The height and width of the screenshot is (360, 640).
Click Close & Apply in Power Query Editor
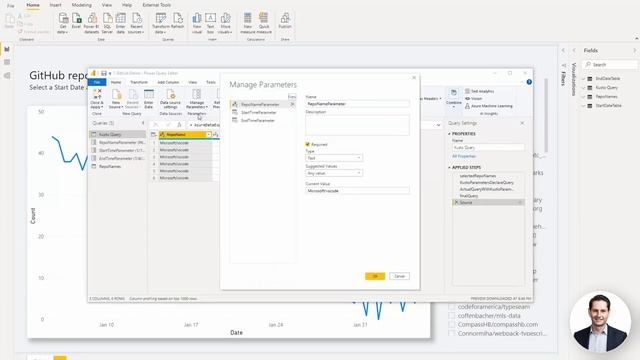[x=97, y=99]
